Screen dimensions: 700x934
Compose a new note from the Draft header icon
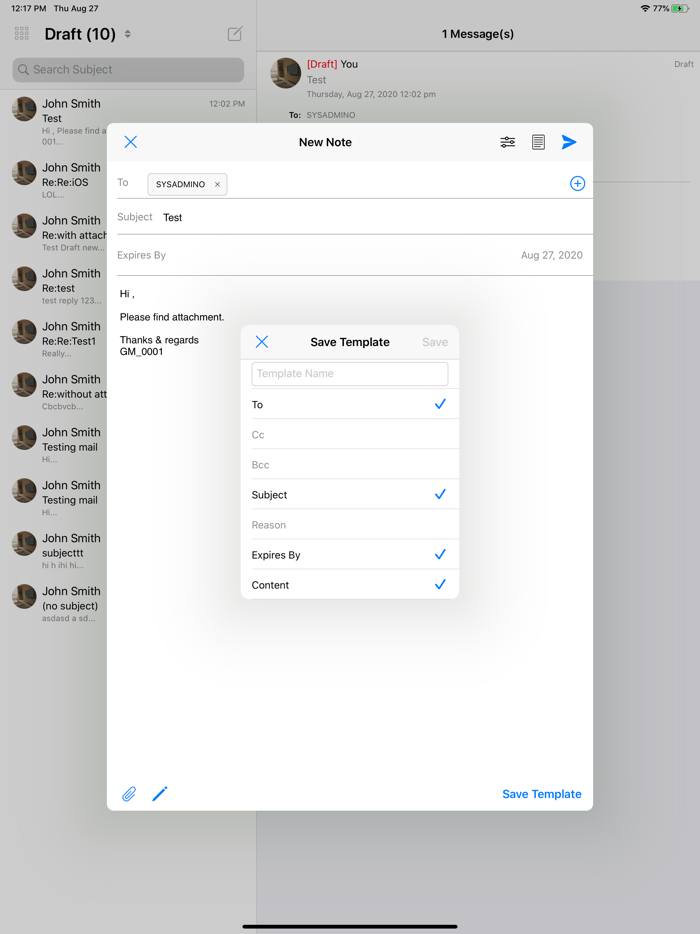click(235, 34)
